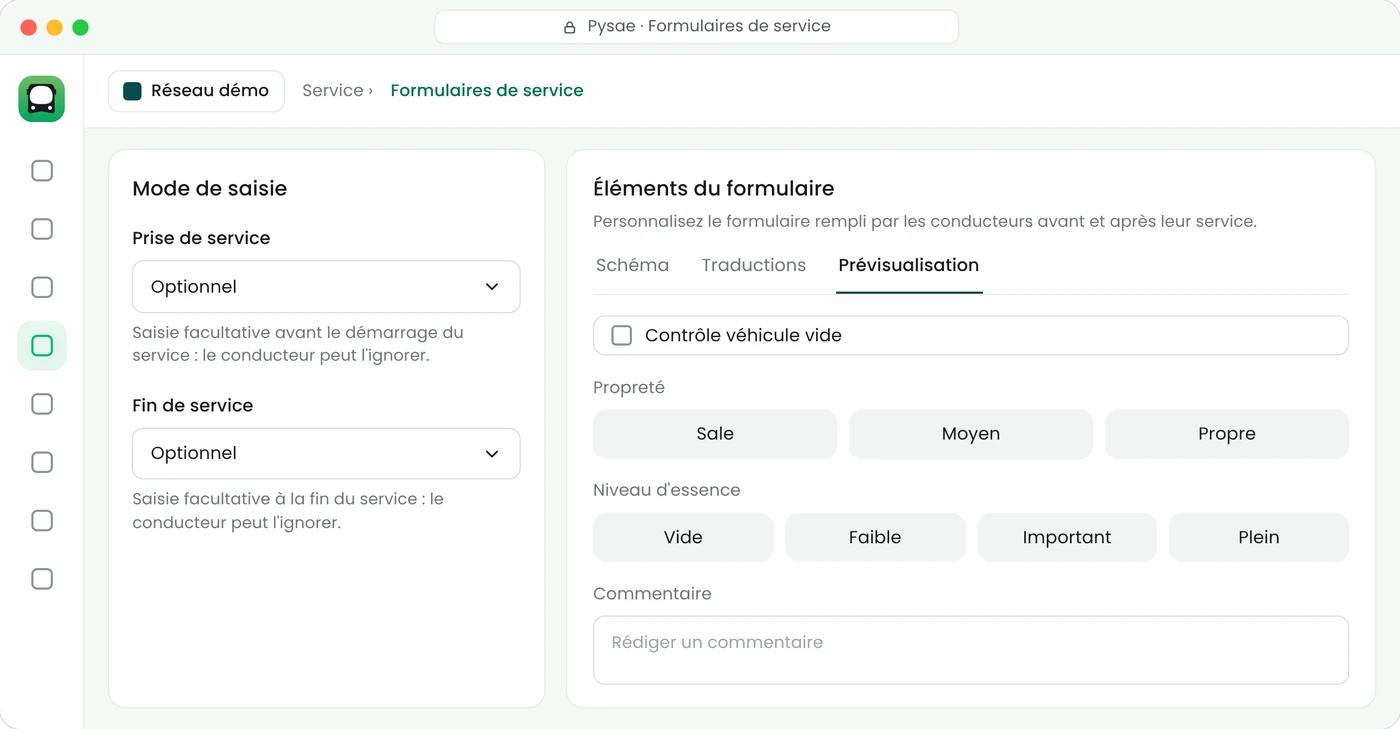Switch to the Schéma tab
Viewport: 1400px width, 729px height.
coord(632,265)
